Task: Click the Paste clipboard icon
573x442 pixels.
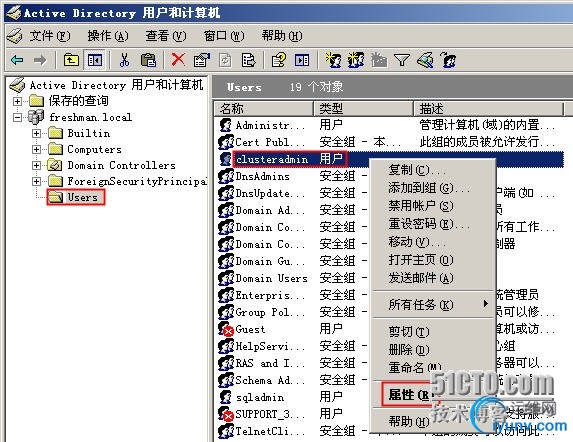Action: point(148,60)
